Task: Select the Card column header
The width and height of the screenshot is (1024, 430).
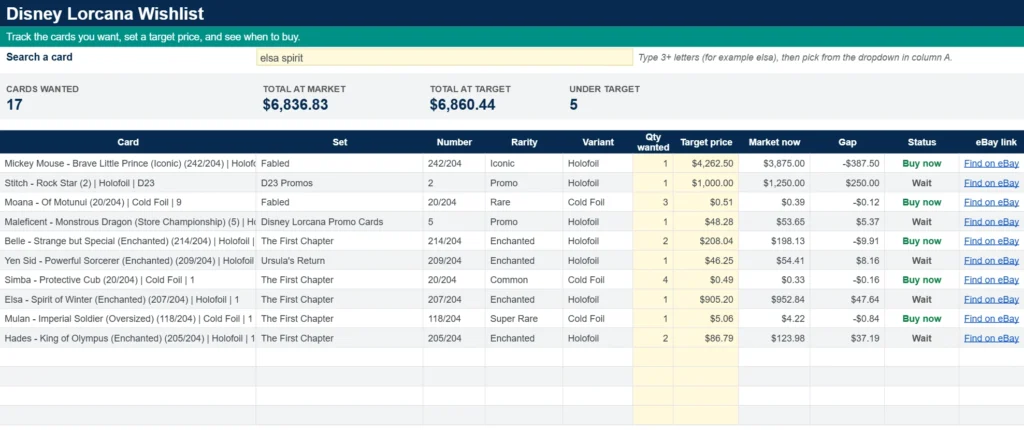Action: tap(128, 142)
